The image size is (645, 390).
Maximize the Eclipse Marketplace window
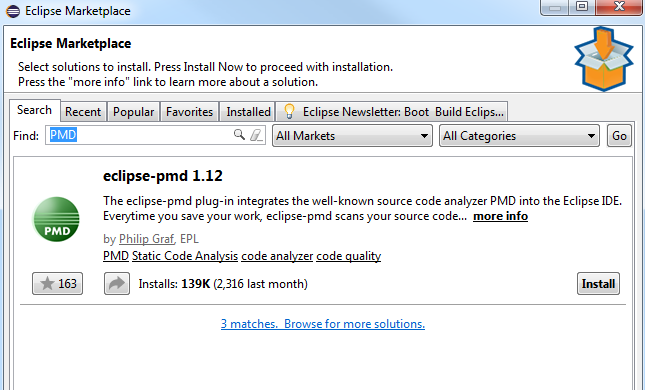point(582,7)
